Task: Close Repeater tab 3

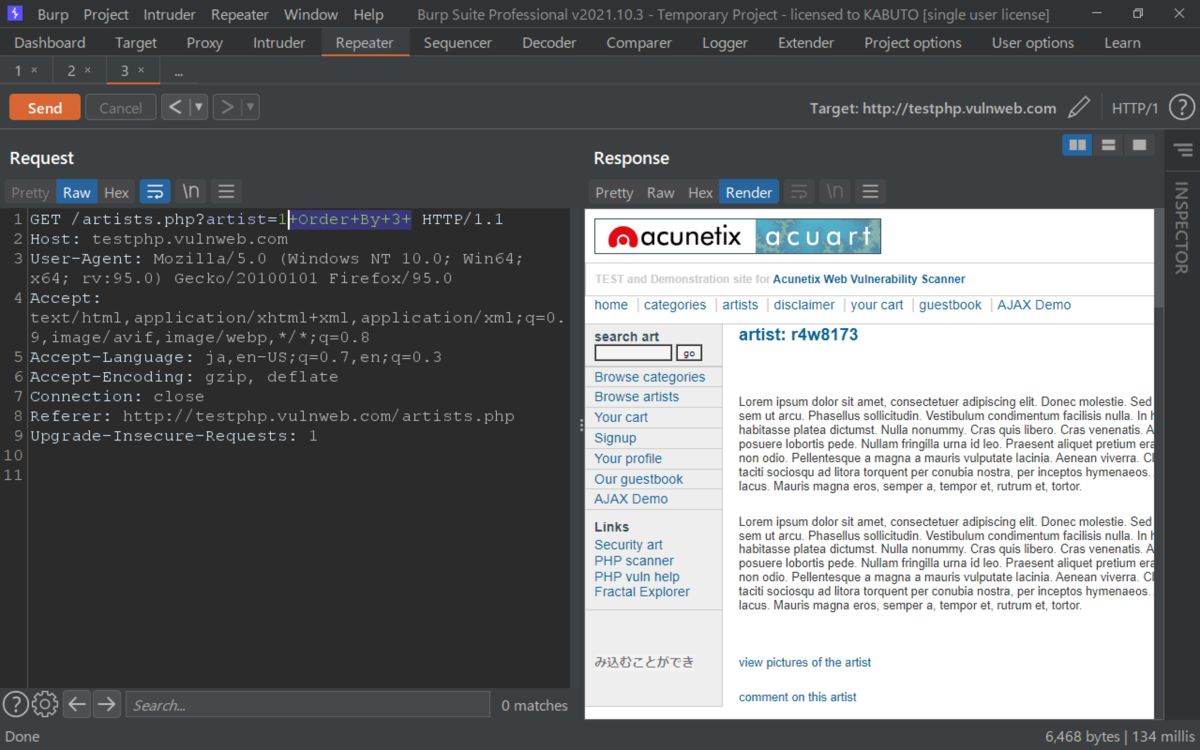Action: coord(141,70)
